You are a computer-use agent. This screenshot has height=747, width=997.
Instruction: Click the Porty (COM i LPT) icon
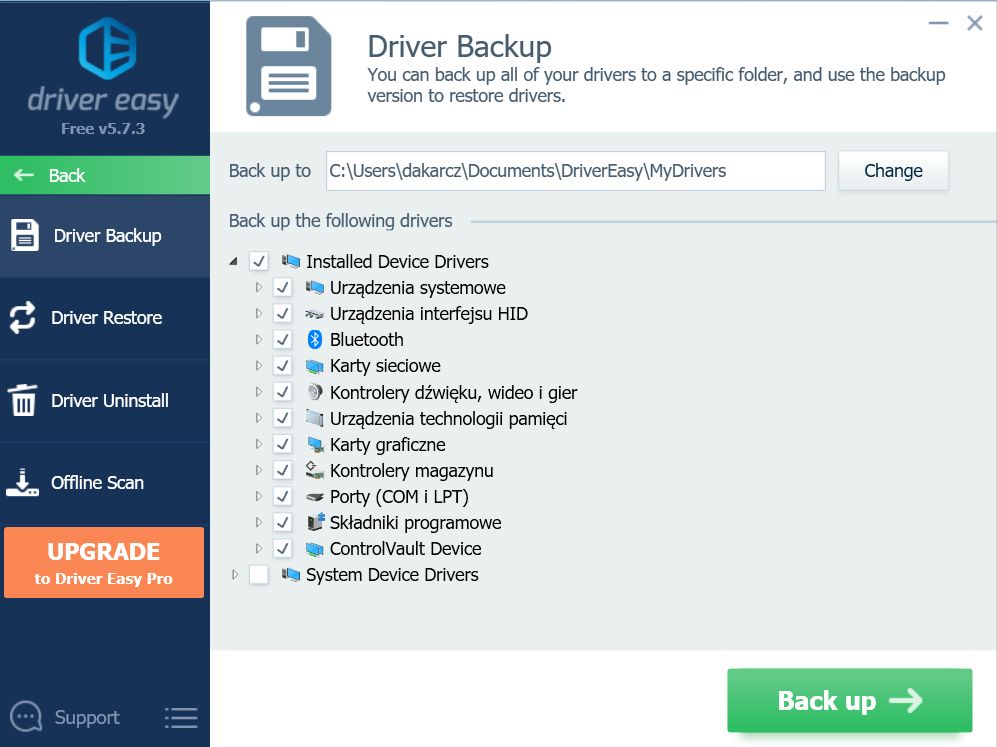[x=314, y=496]
